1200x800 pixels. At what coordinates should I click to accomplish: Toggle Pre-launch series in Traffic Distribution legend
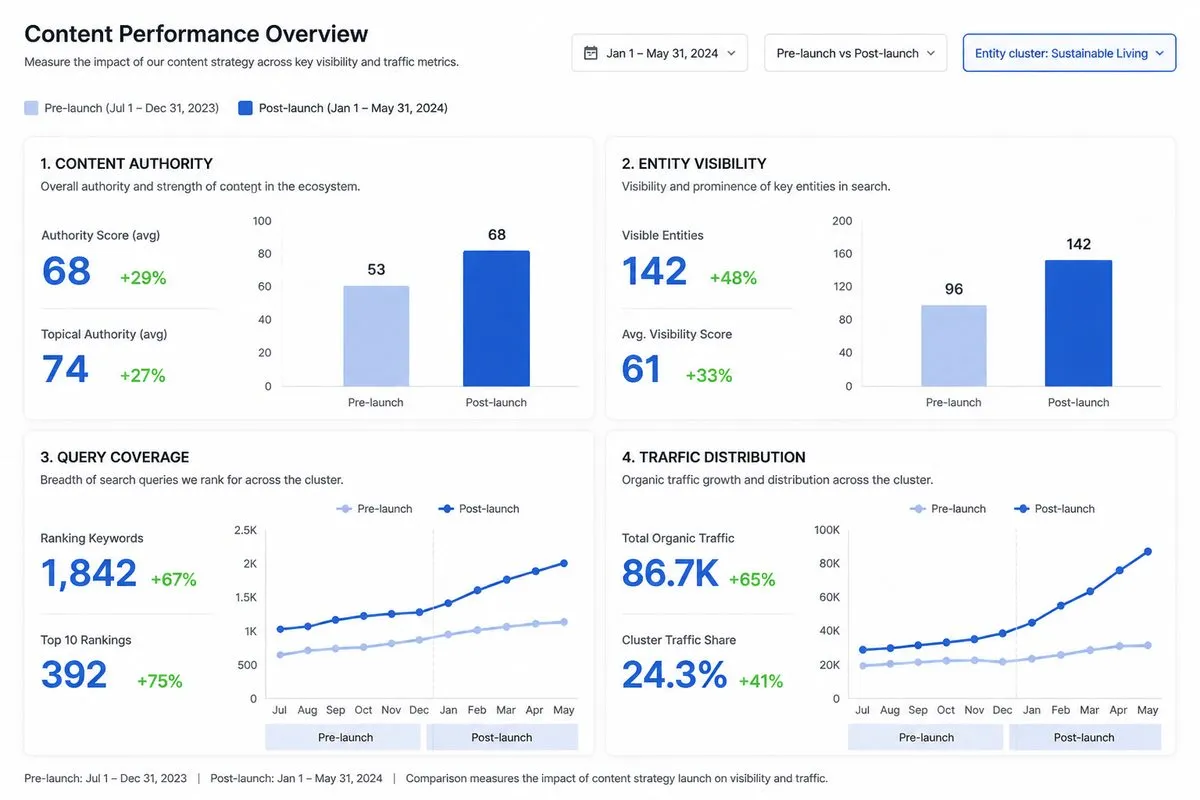point(948,509)
